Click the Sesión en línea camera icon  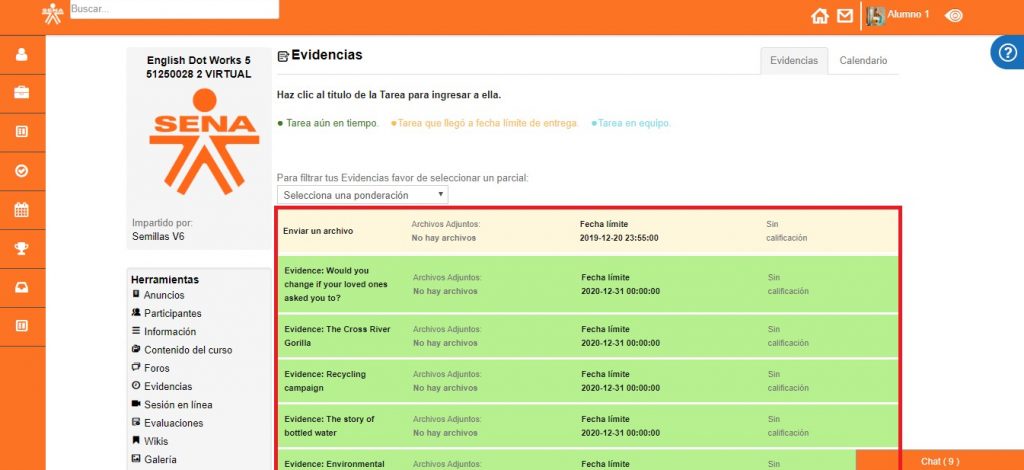click(x=136, y=404)
